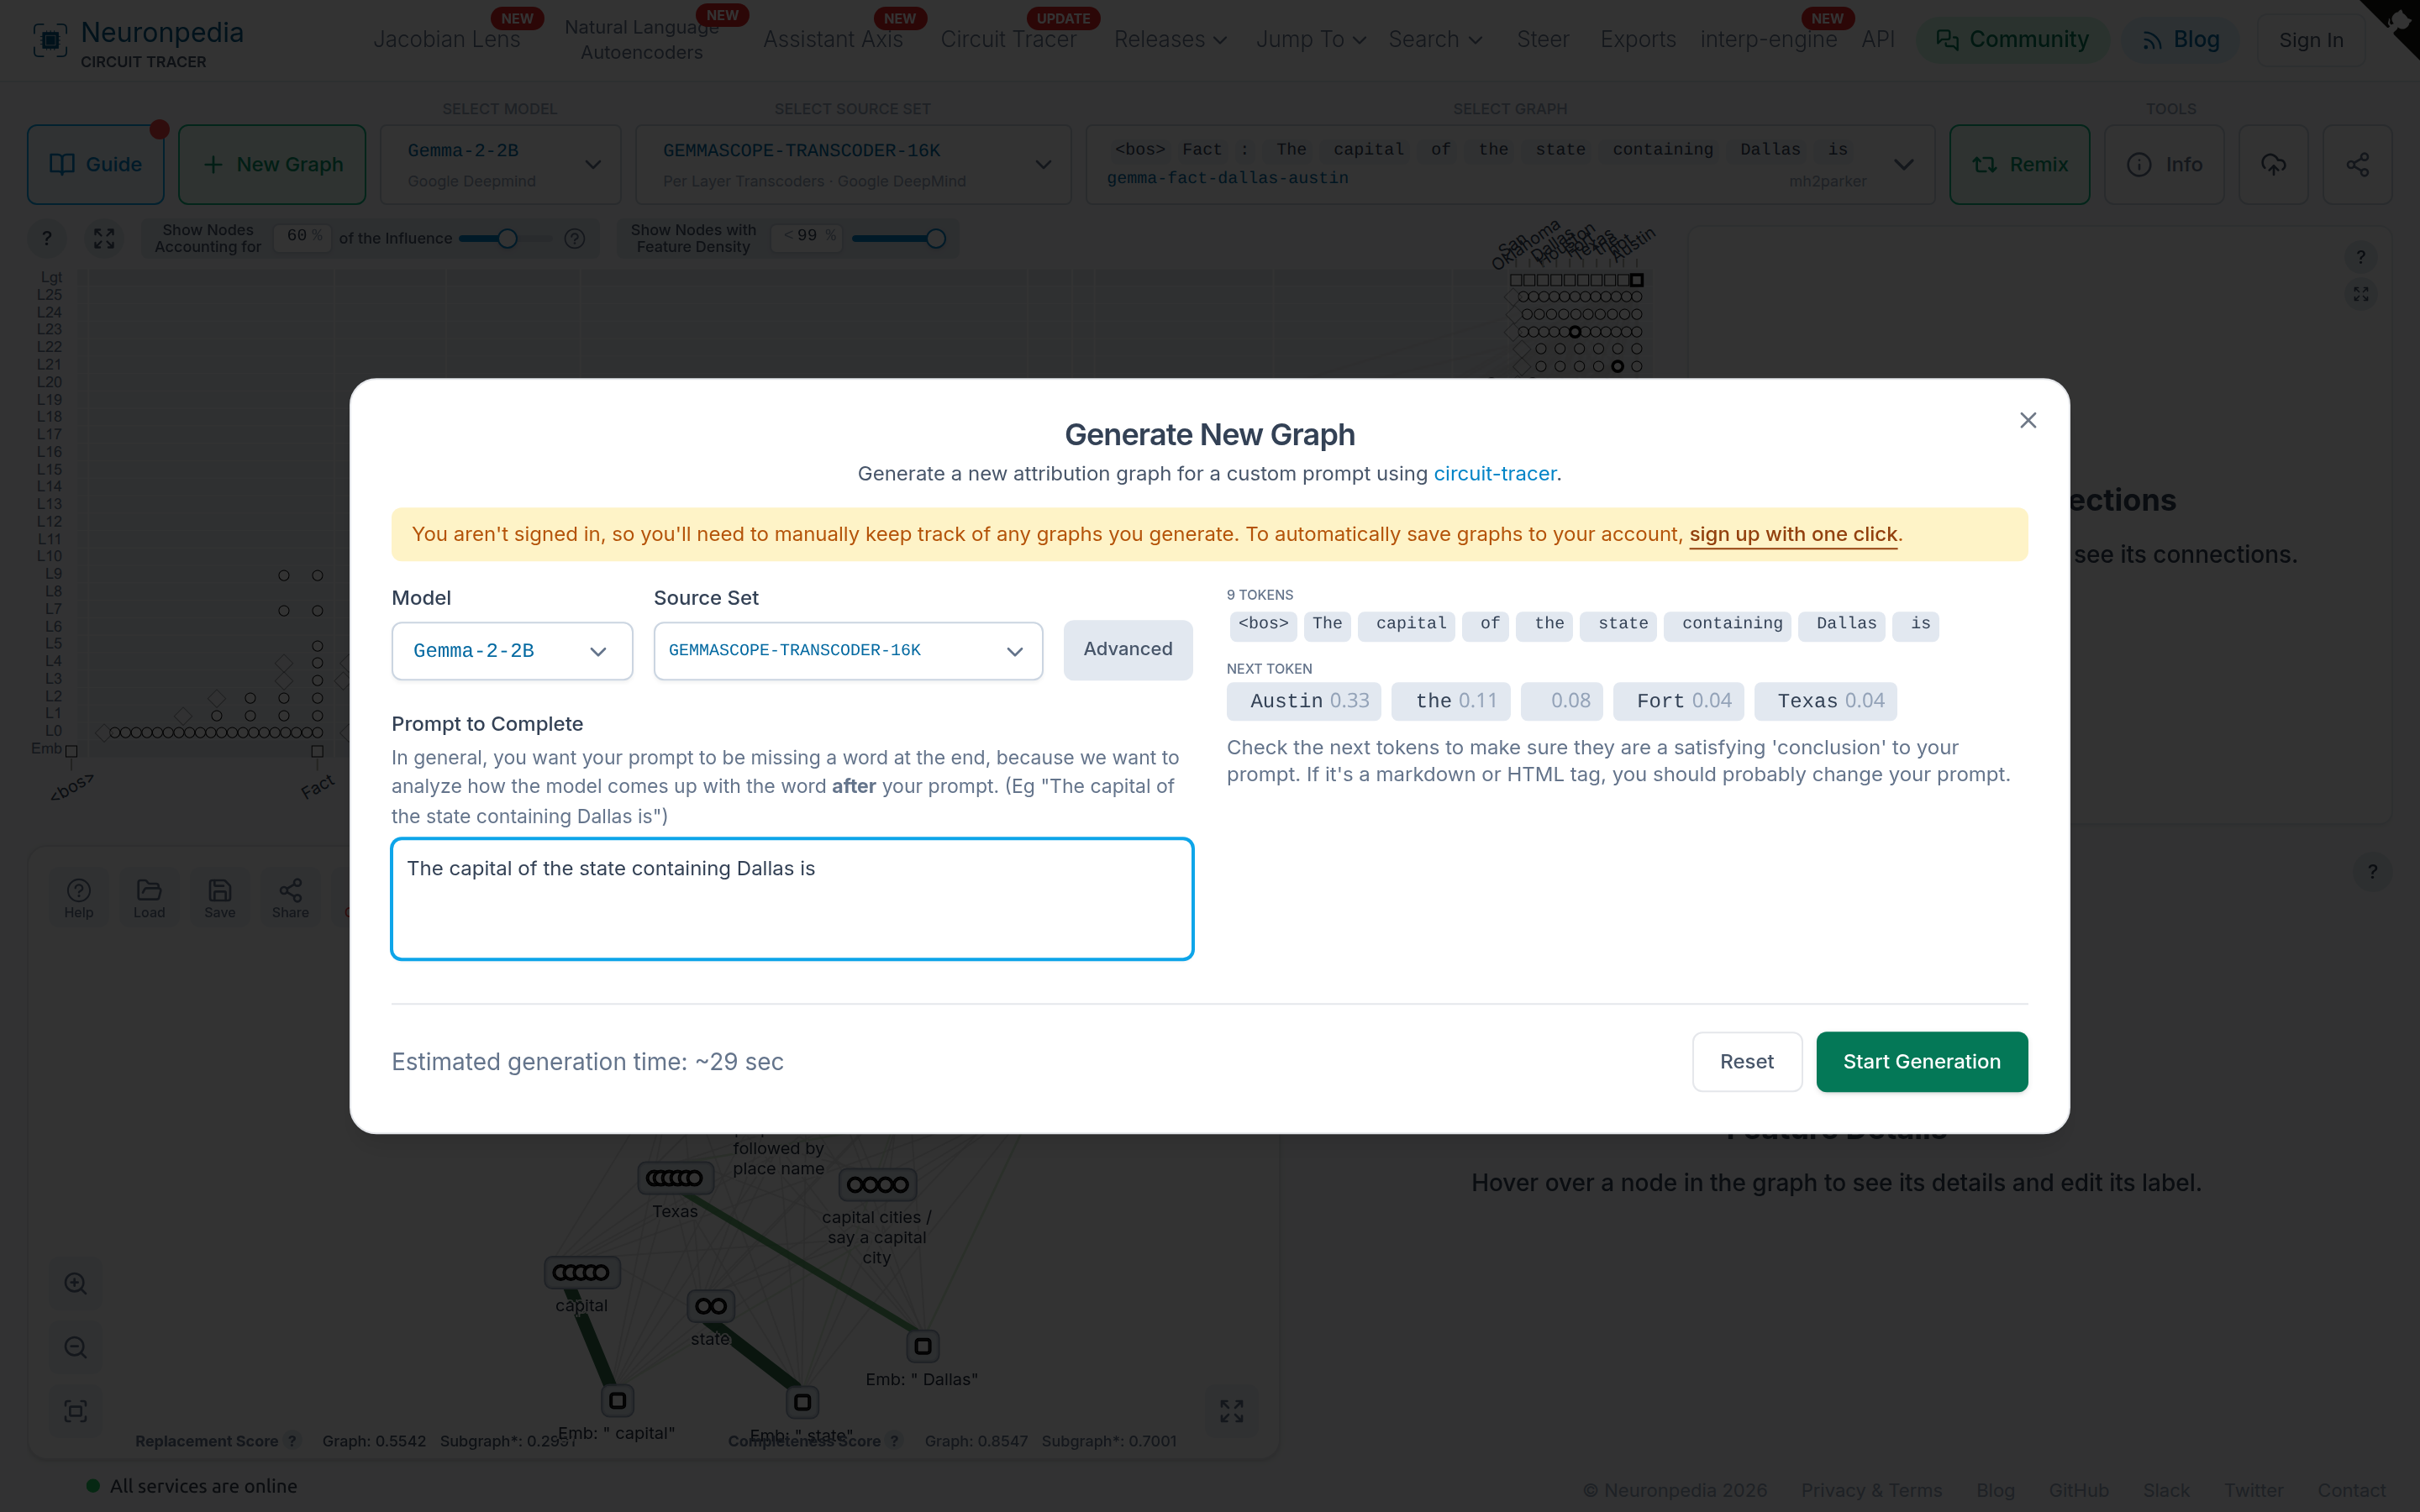
Task: Open the Assistant Axis menu item
Action: [833, 40]
